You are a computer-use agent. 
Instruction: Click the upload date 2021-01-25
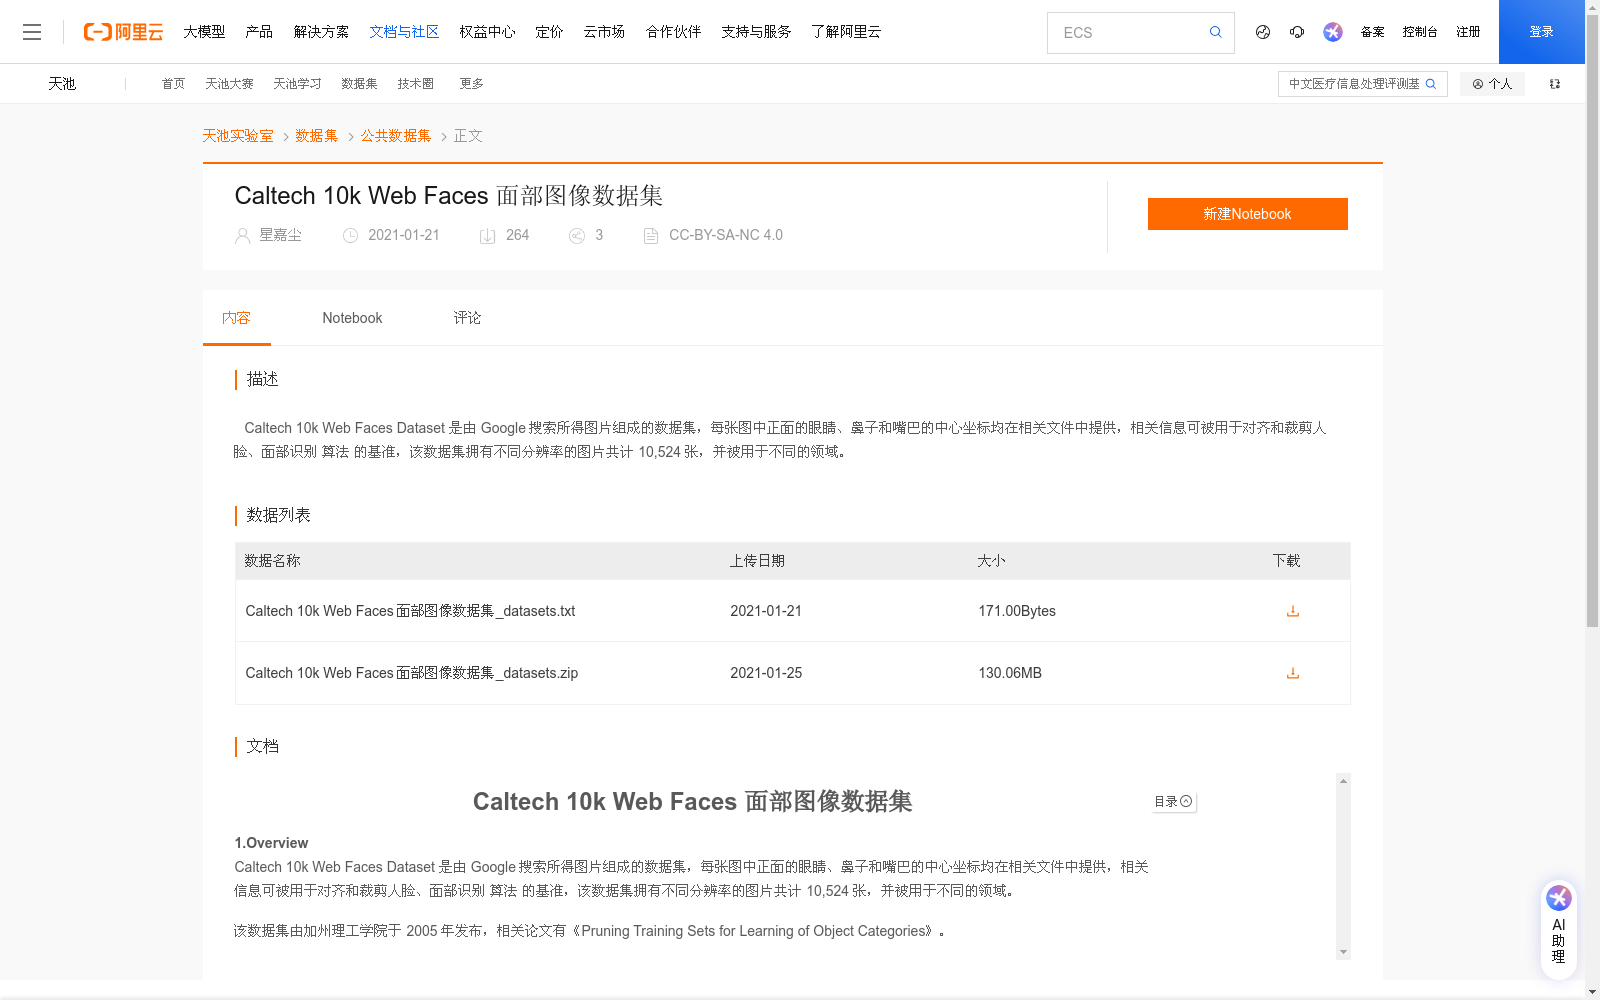pos(766,673)
